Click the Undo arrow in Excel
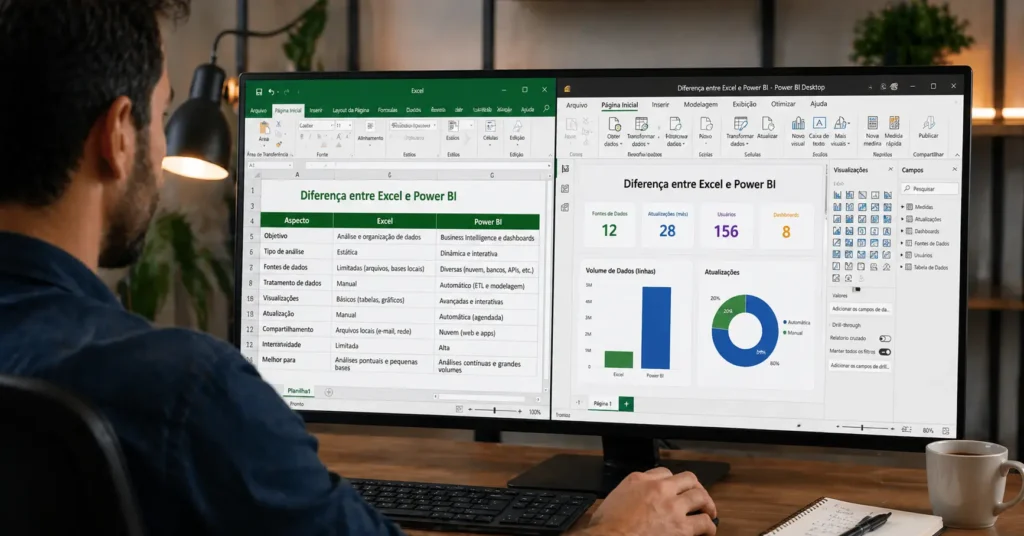Image resolution: width=1024 pixels, height=536 pixels. pos(270,92)
